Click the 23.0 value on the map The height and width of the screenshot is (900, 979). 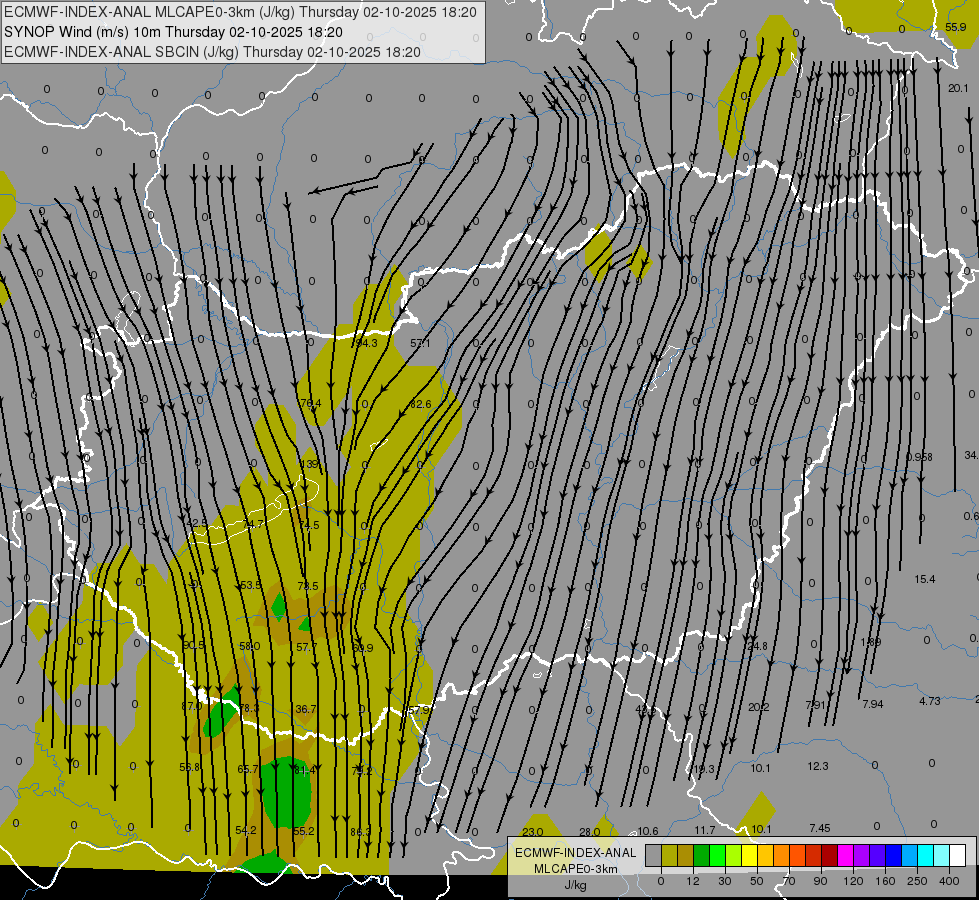coord(533,831)
